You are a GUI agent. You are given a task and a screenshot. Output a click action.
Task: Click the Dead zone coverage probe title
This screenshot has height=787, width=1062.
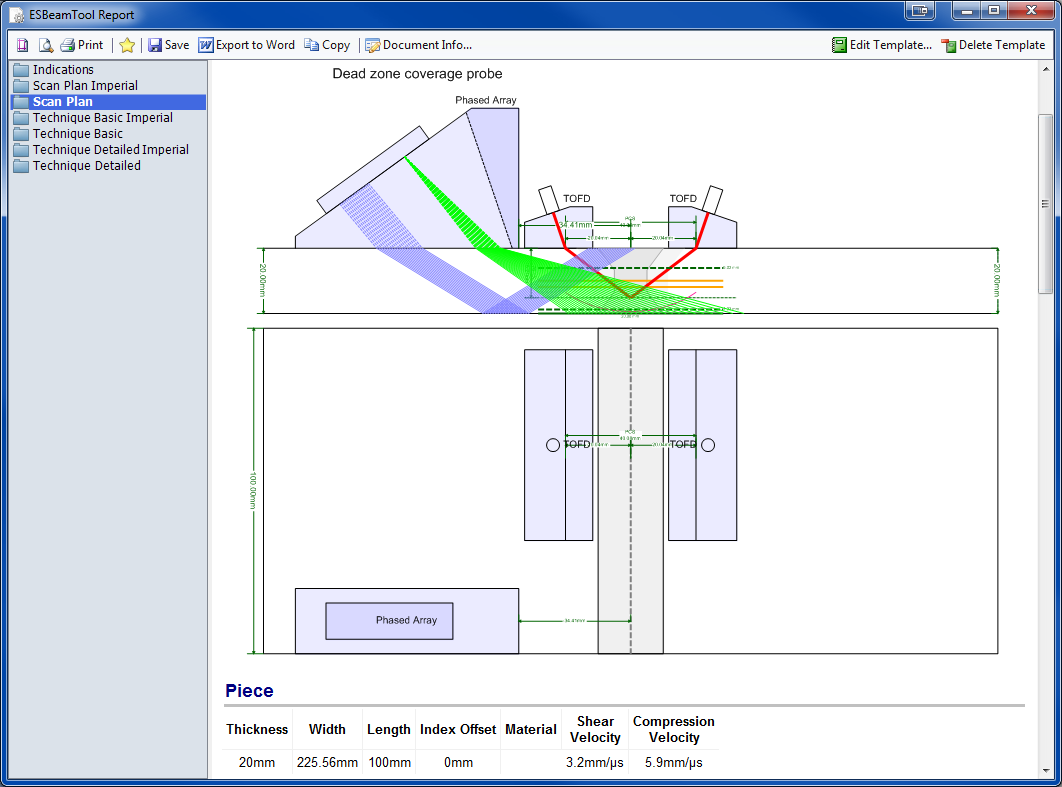(417, 74)
